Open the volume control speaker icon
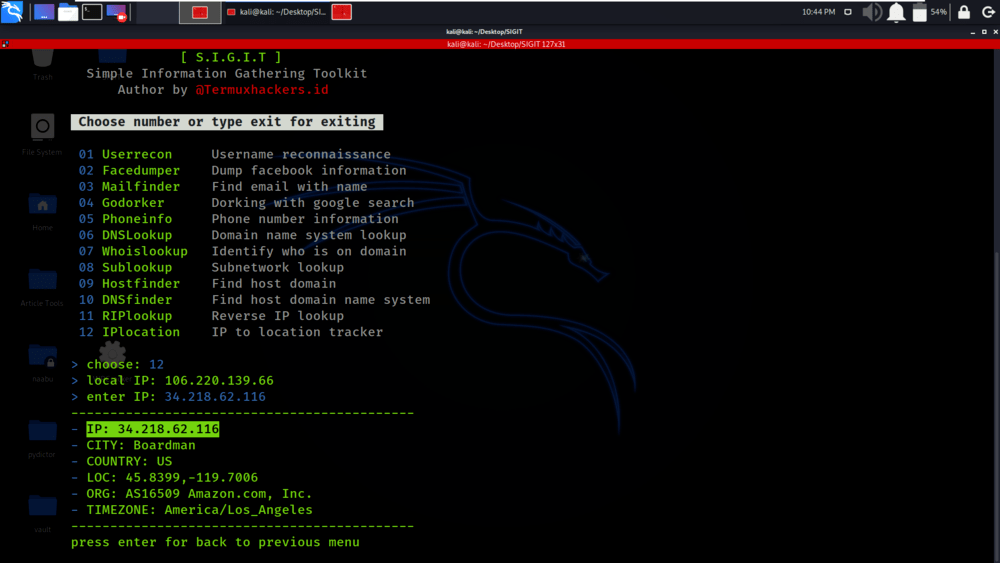 click(x=872, y=12)
